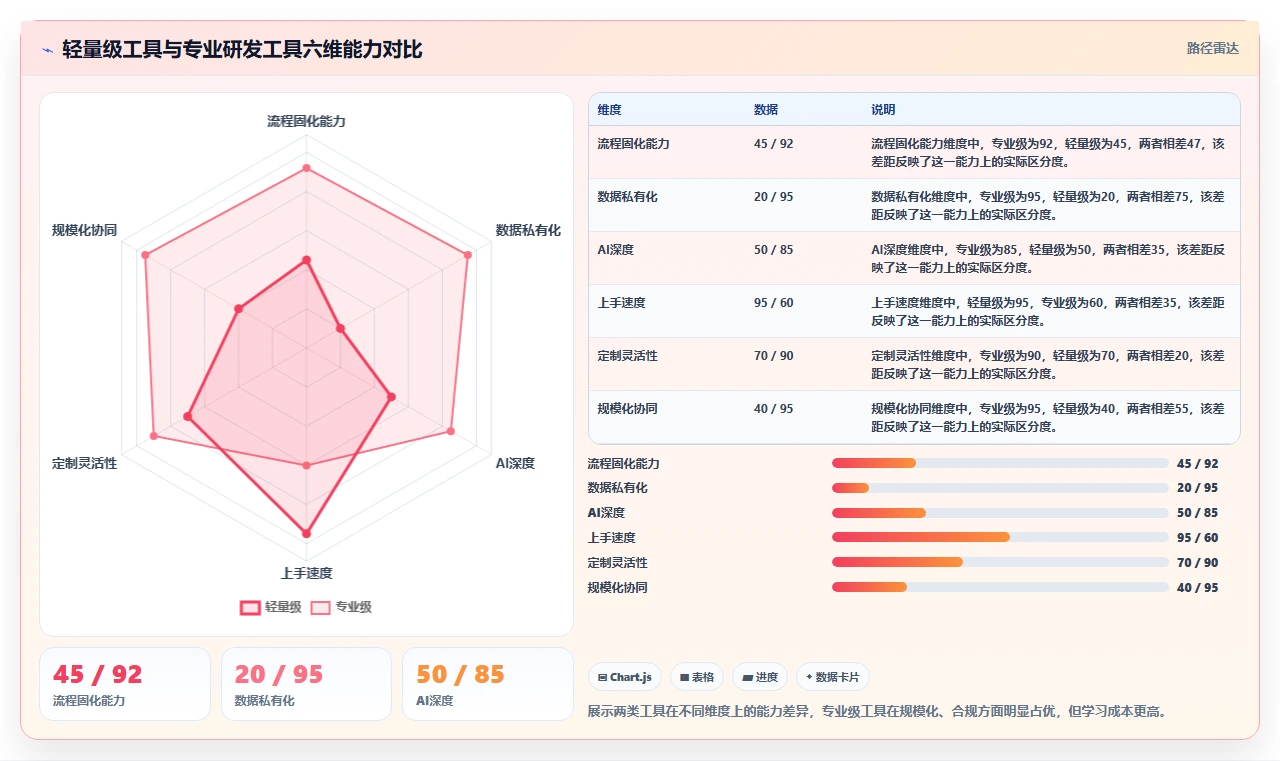
Task: Click the 轻量级 data point on AI深度 axis
Action: click(391, 397)
